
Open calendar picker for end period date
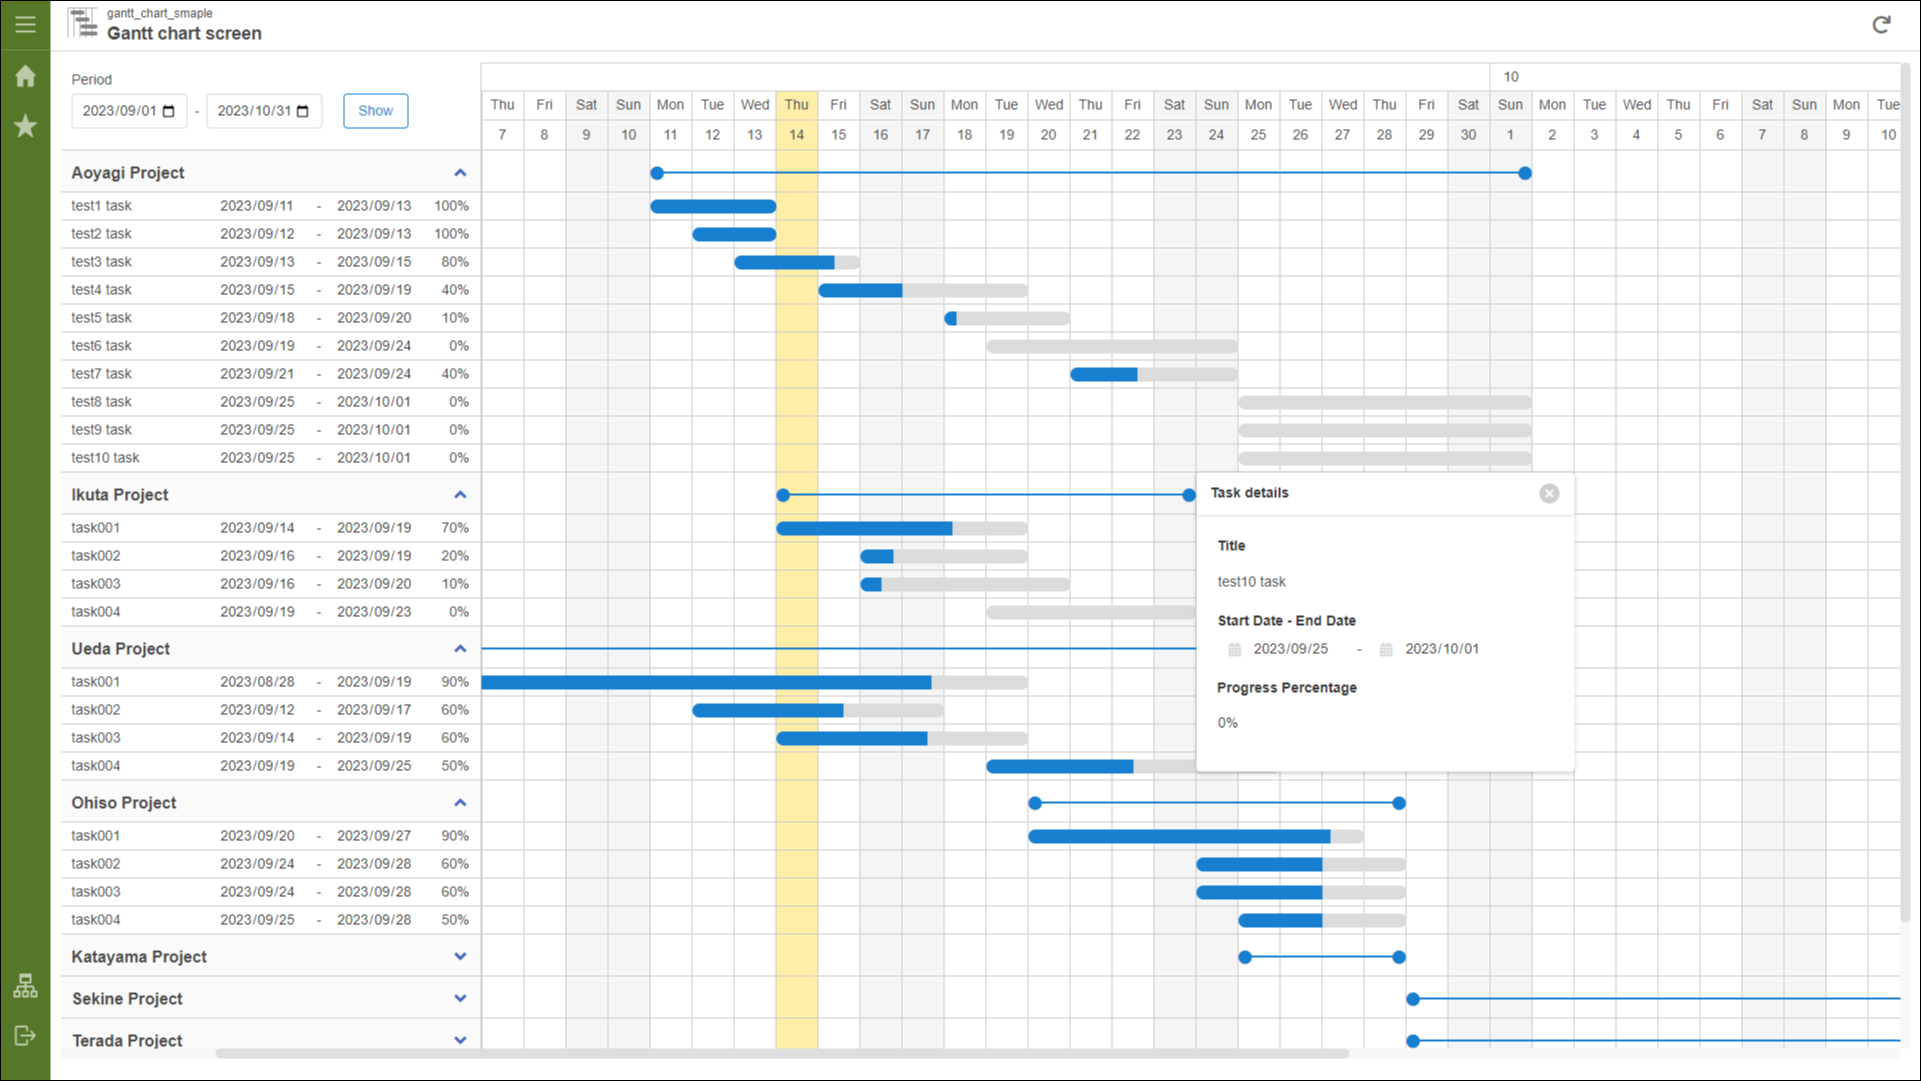[303, 111]
